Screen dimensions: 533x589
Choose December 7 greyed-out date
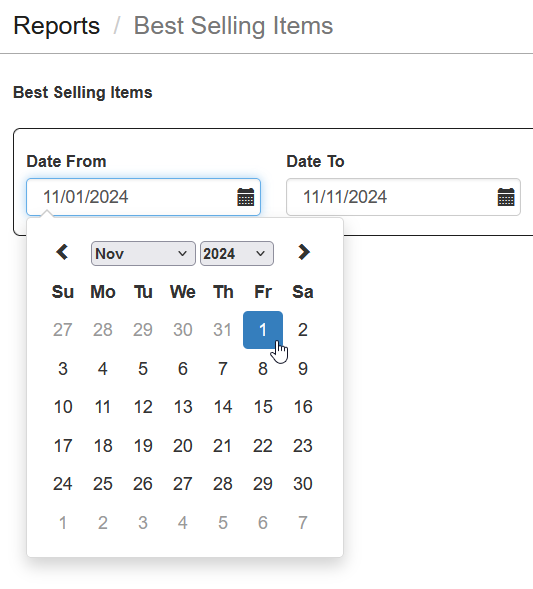pyautogui.click(x=303, y=523)
